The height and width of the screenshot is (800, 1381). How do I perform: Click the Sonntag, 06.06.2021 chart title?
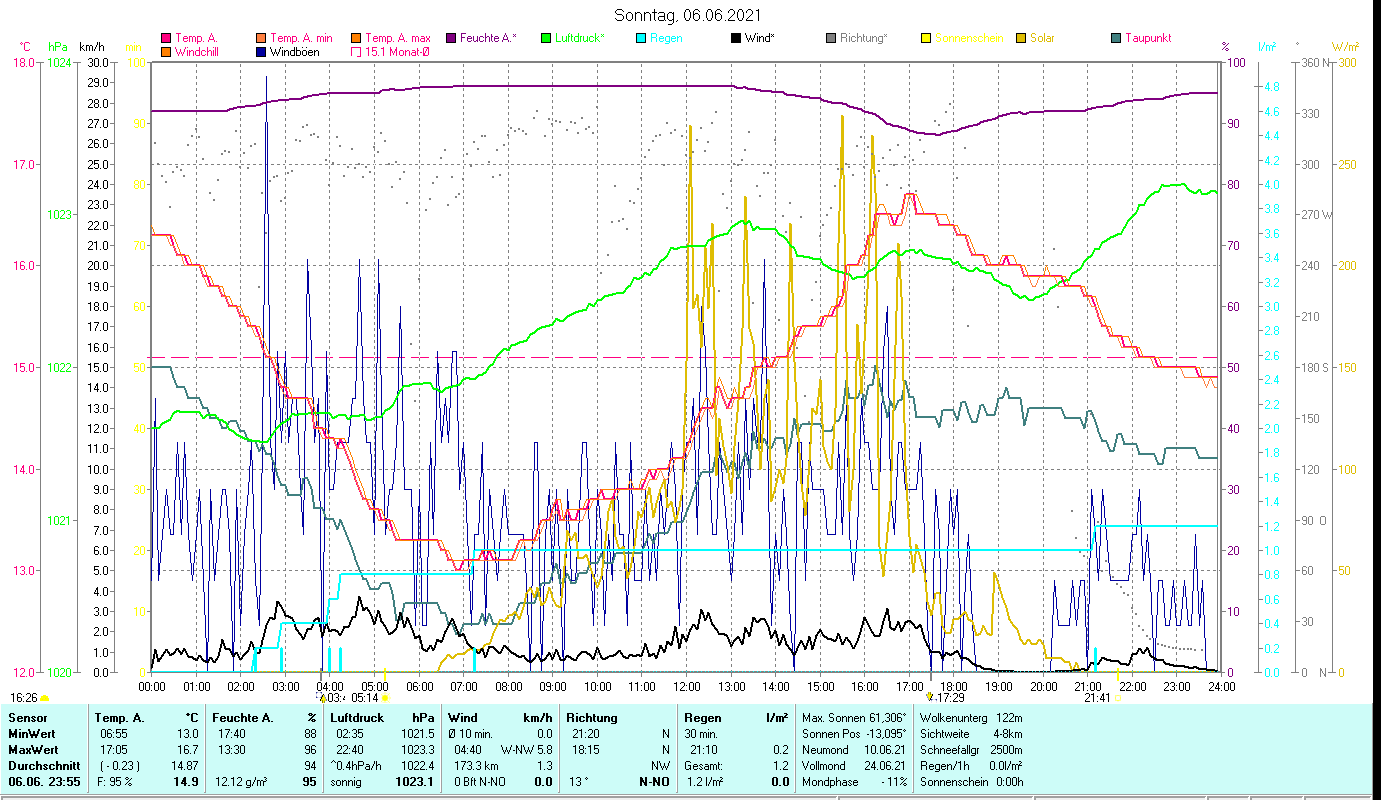[x=688, y=15]
